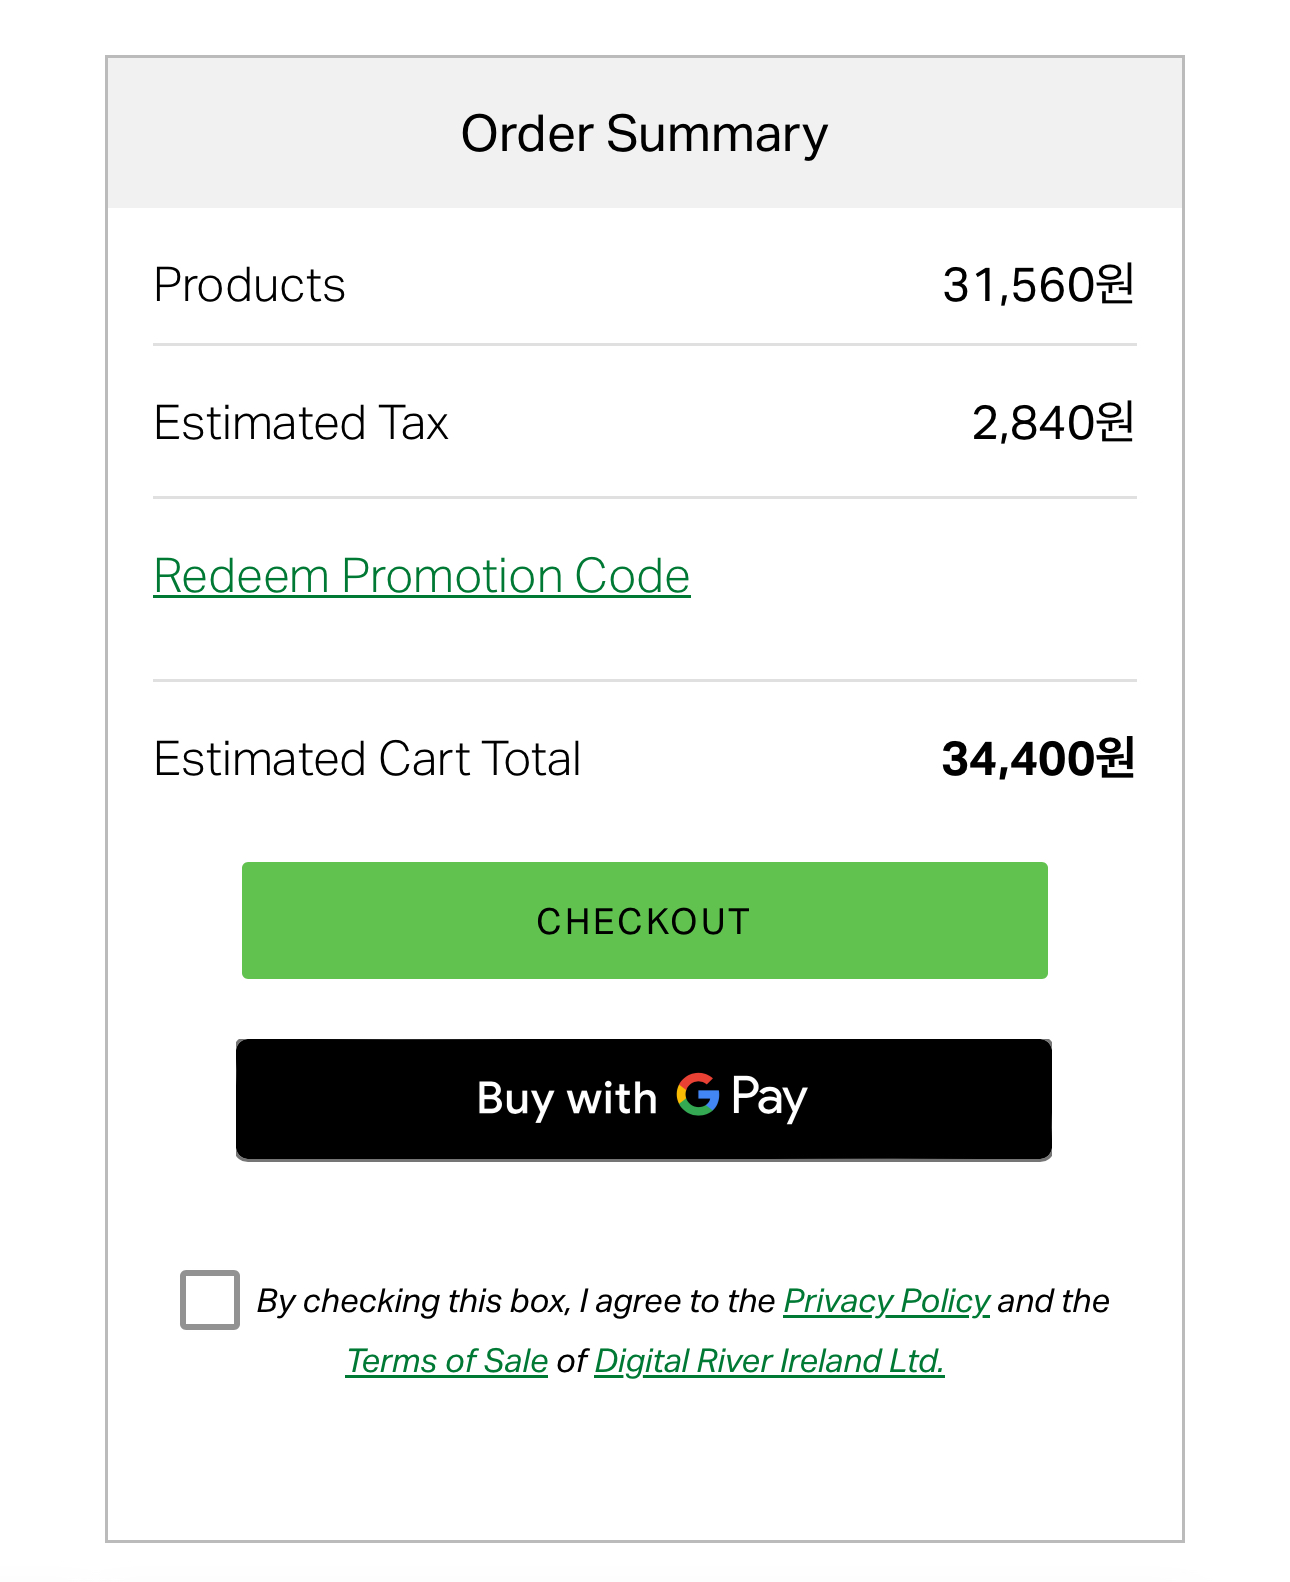Click the bold 34,400원 cart total
Screen dimensions: 1290x1582
point(1037,759)
